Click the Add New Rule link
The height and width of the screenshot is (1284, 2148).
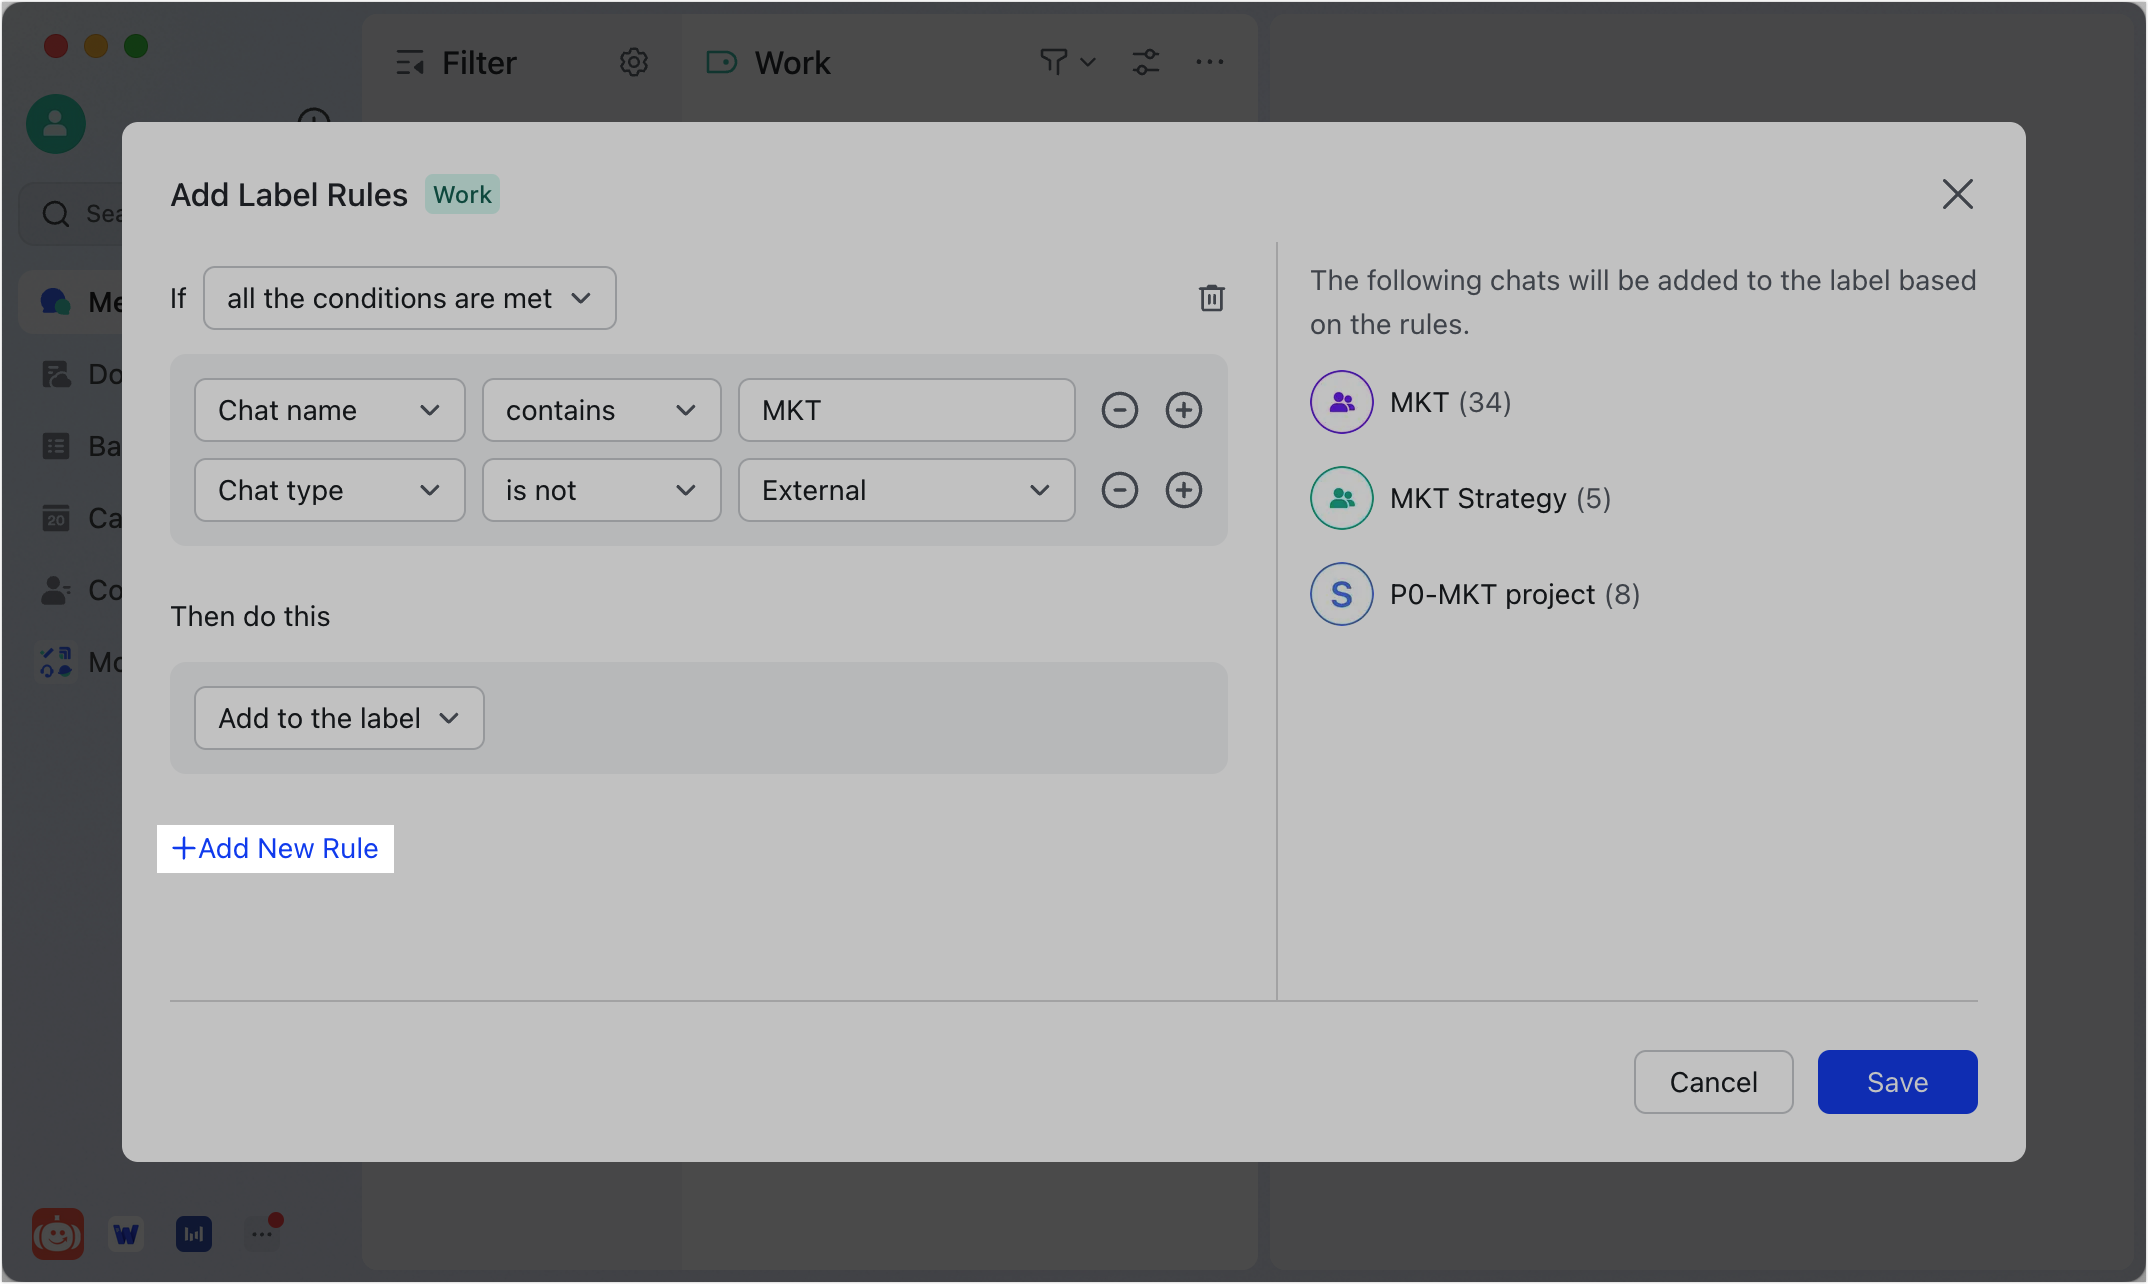(x=275, y=848)
